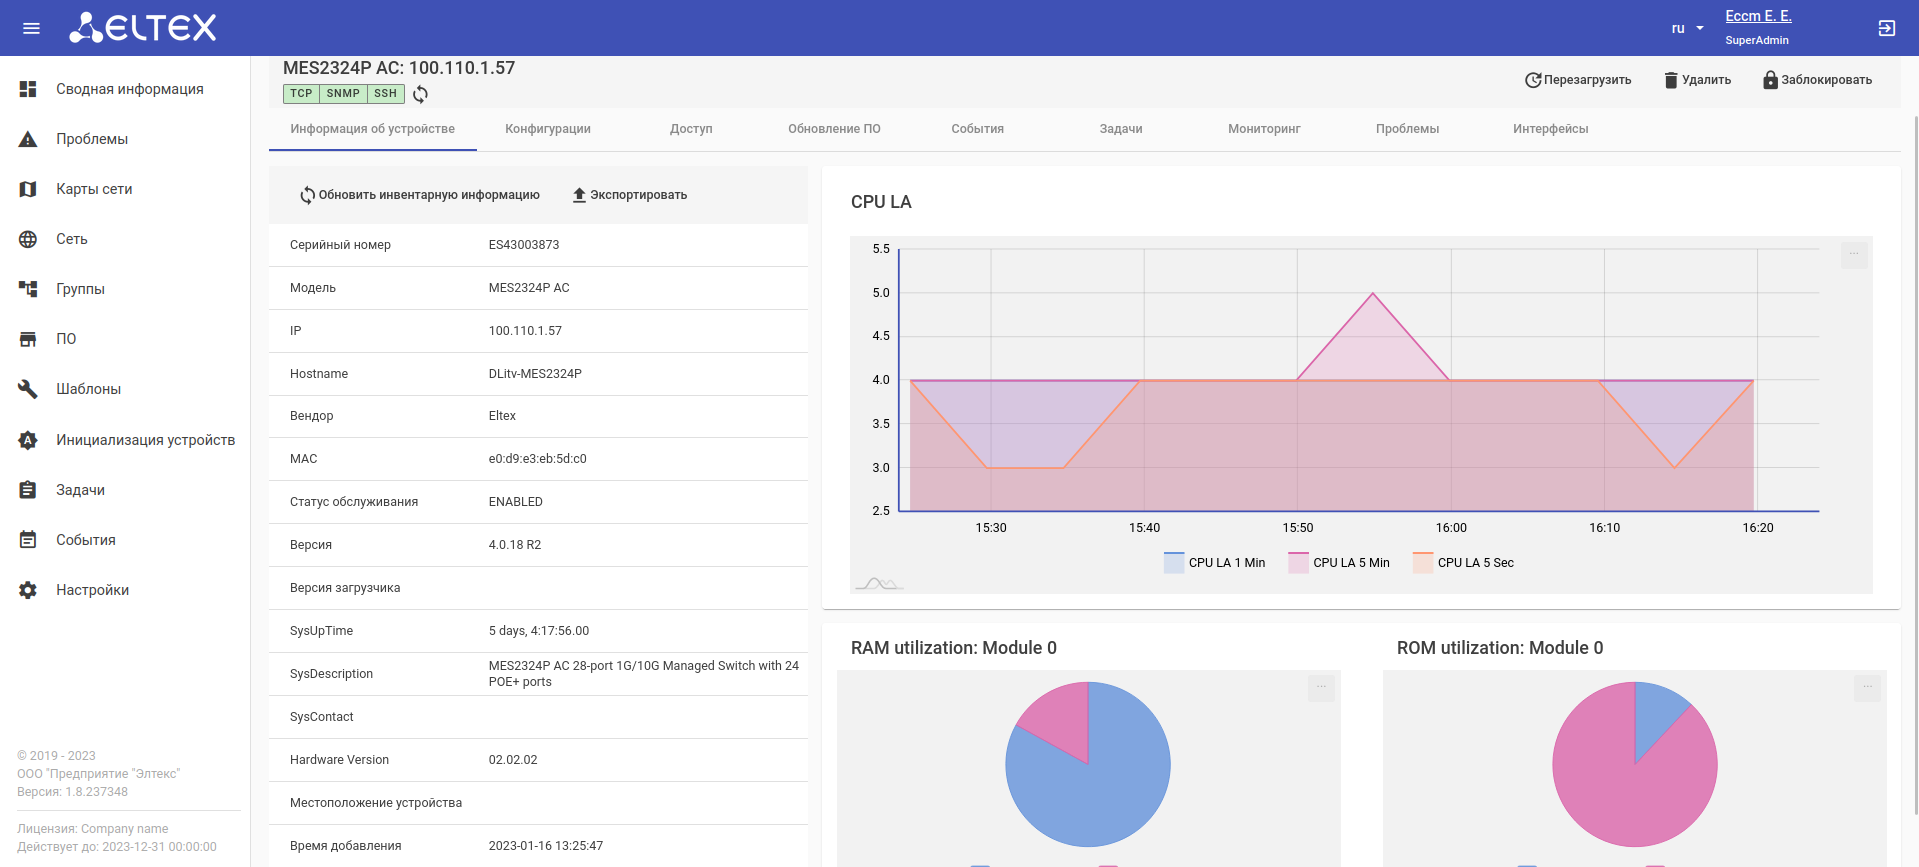Open the hamburger navigation menu

(31, 28)
